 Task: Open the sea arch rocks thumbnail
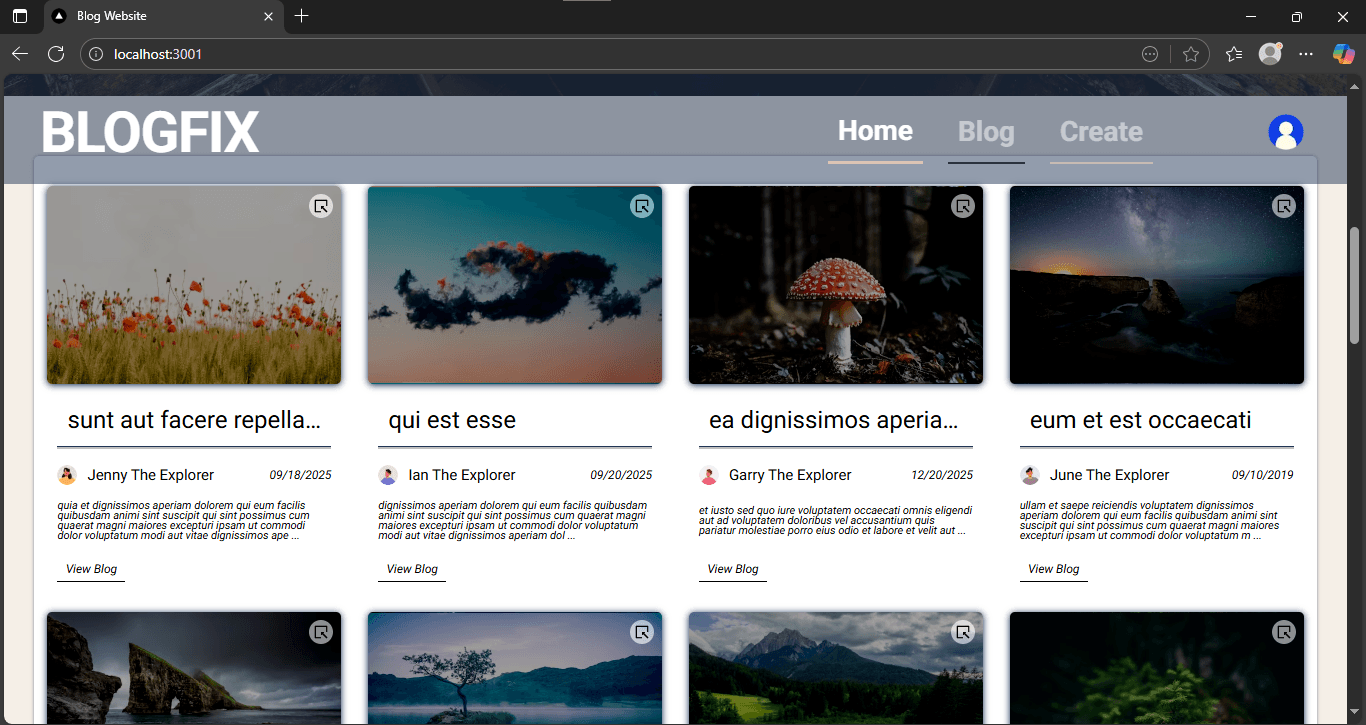pyautogui.click(x=194, y=668)
